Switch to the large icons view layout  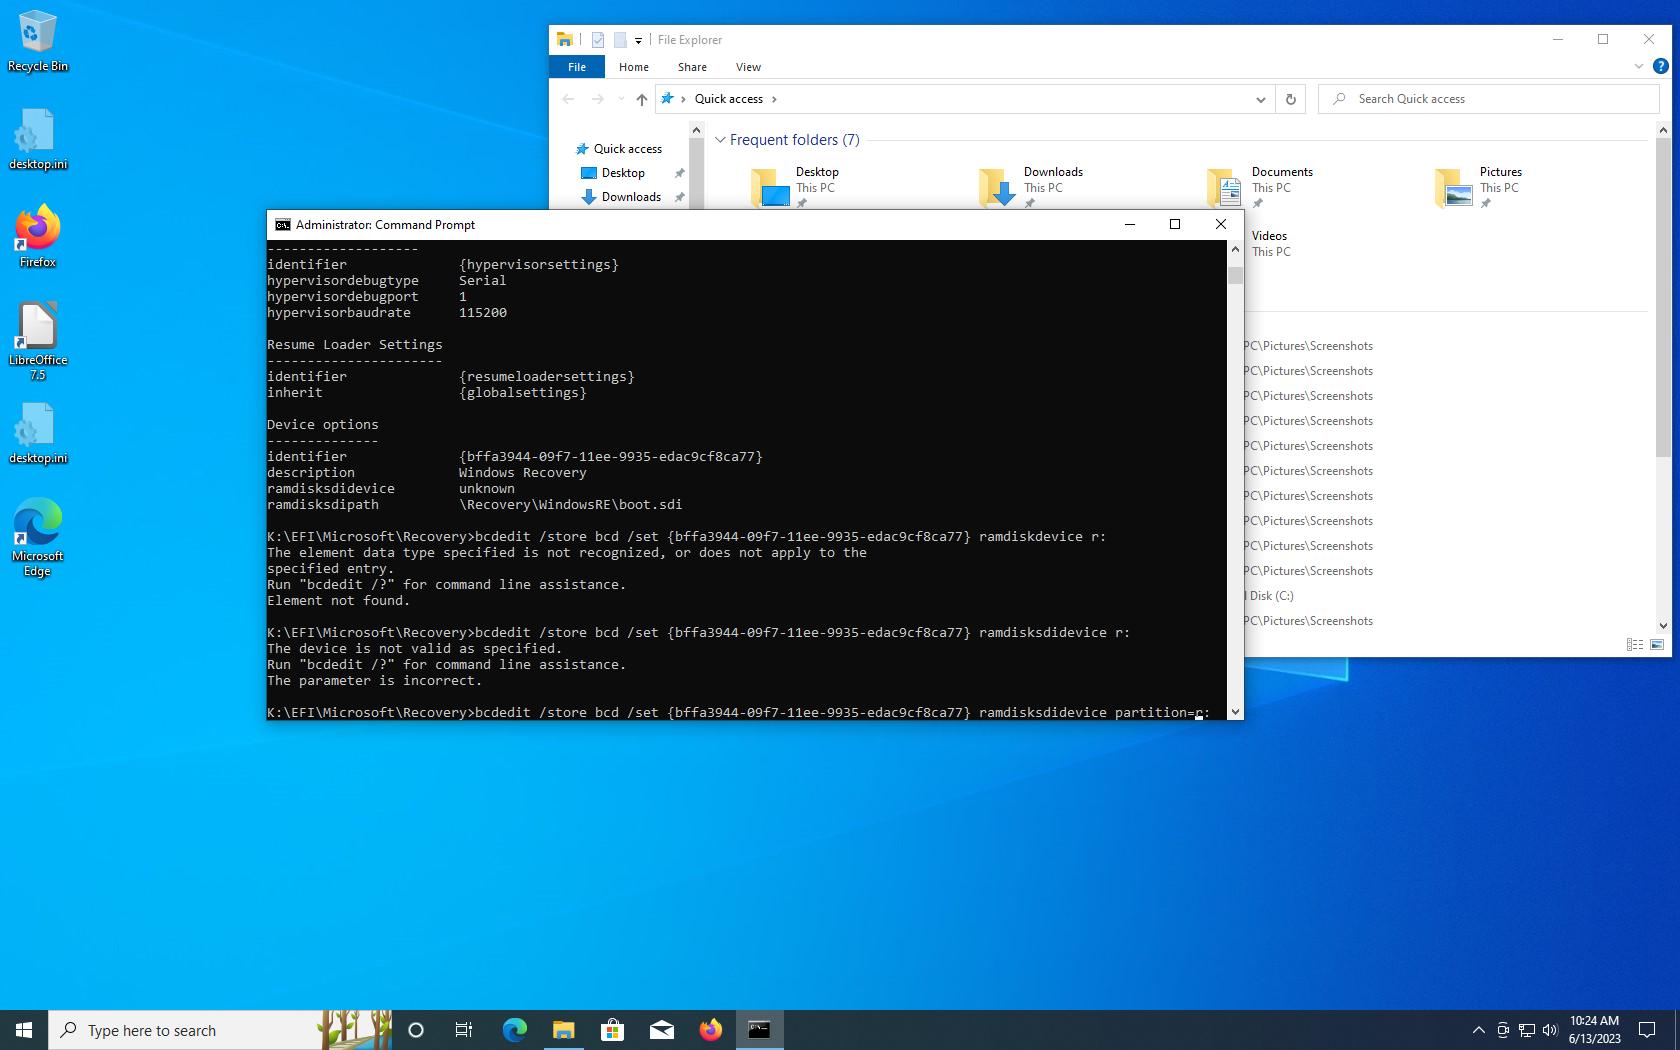click(x=1657, y=645)
